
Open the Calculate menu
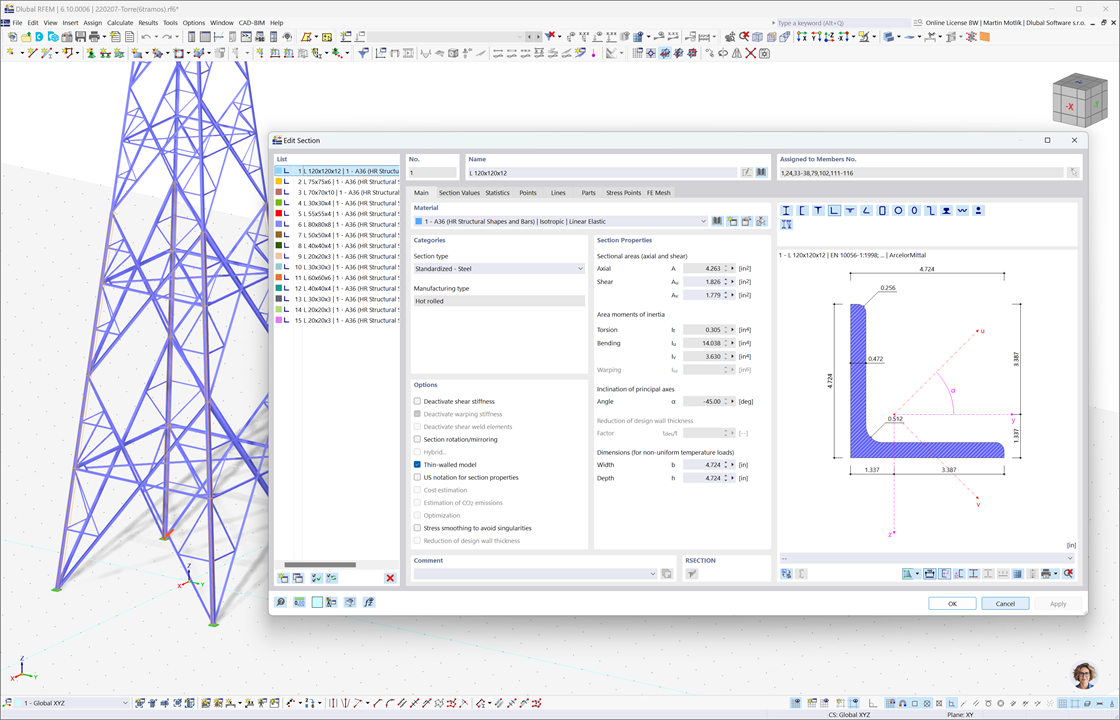[120, 22]
